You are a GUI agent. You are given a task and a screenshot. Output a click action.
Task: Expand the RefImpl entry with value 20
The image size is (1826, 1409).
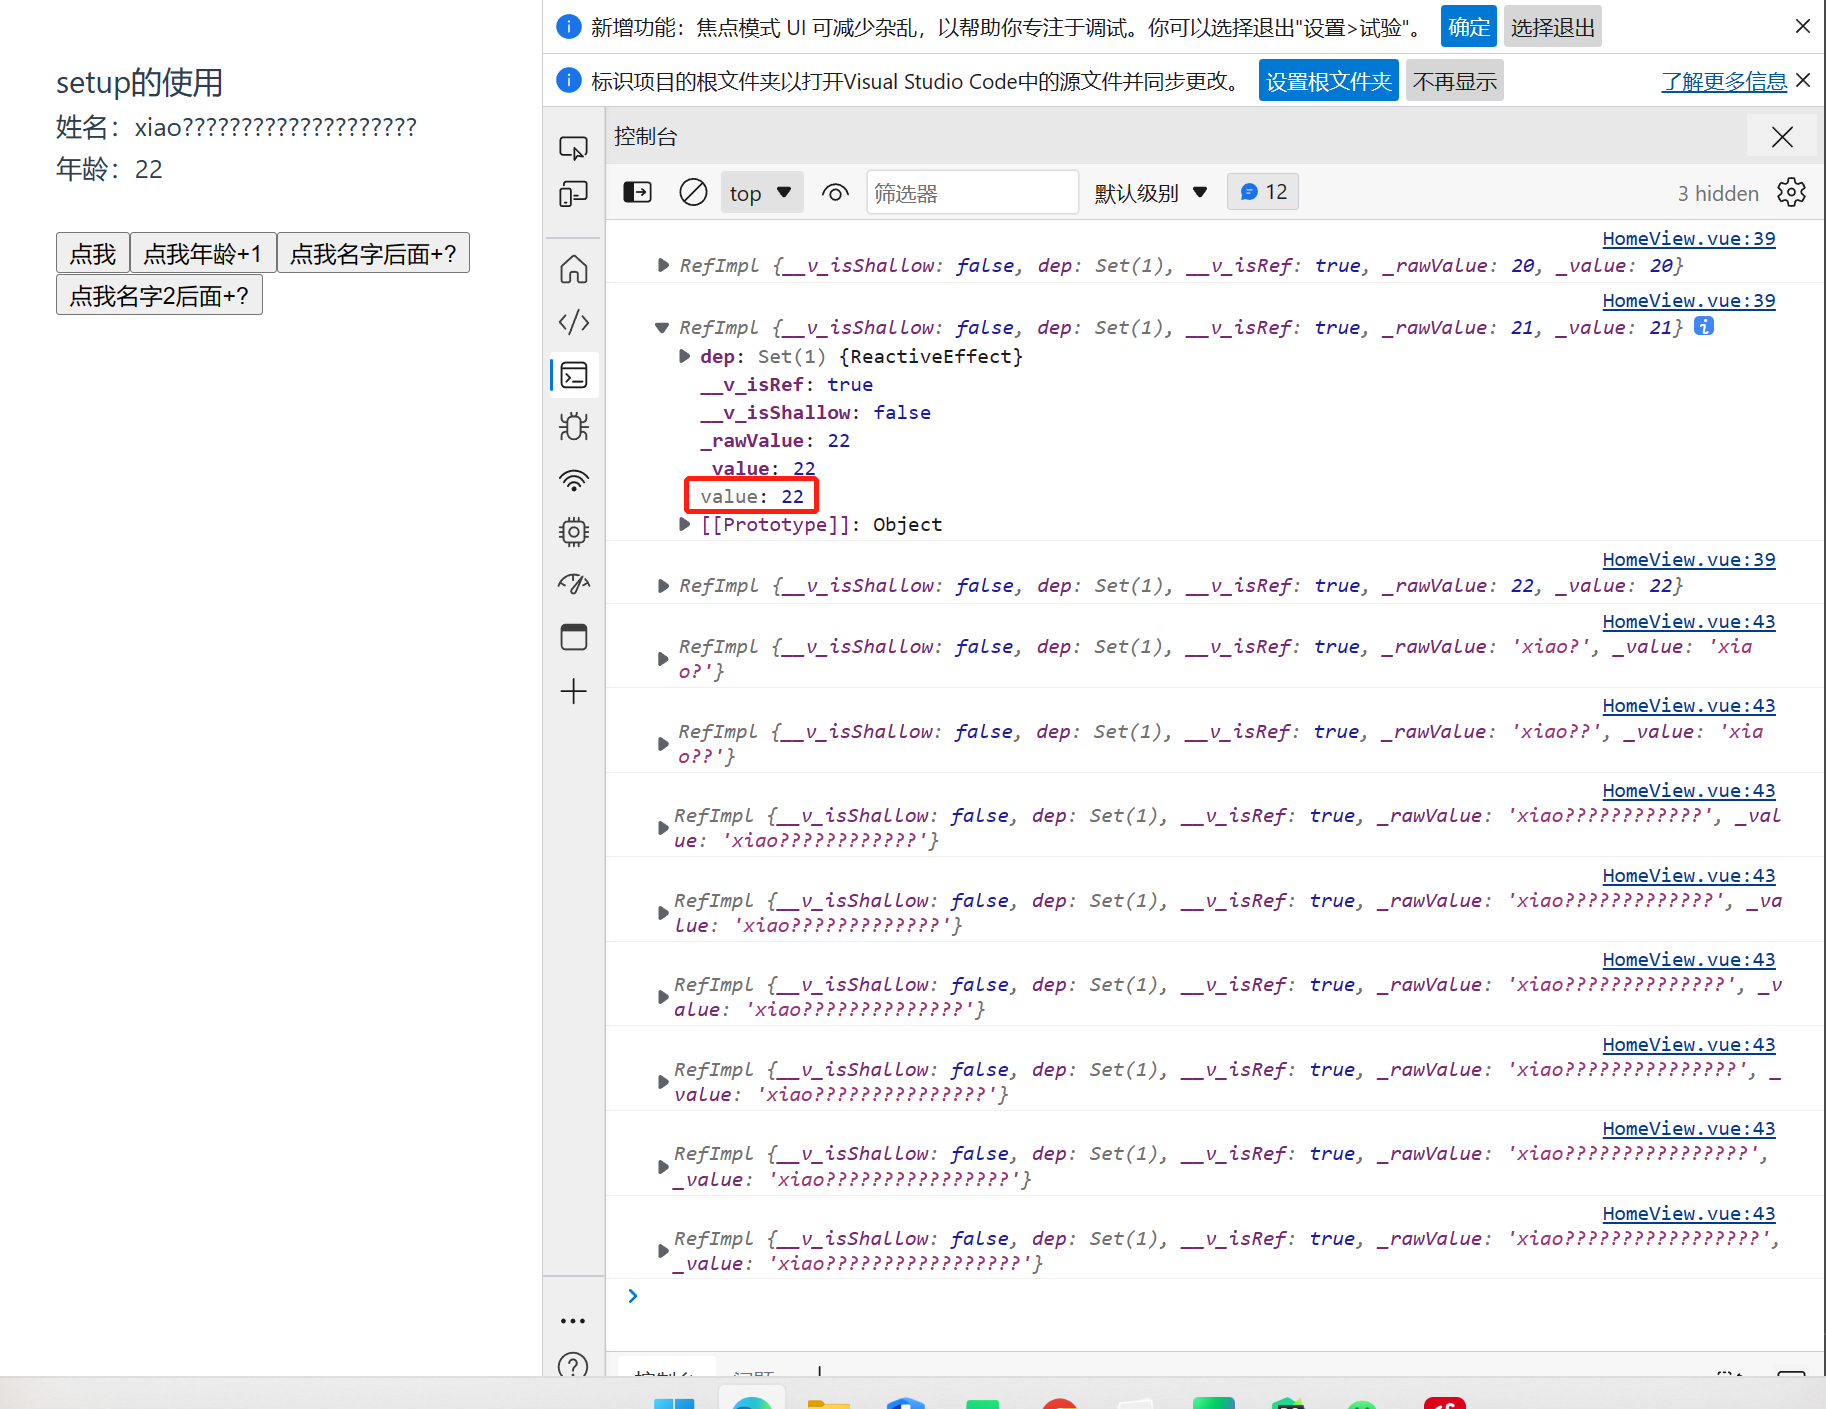point(662,266)
